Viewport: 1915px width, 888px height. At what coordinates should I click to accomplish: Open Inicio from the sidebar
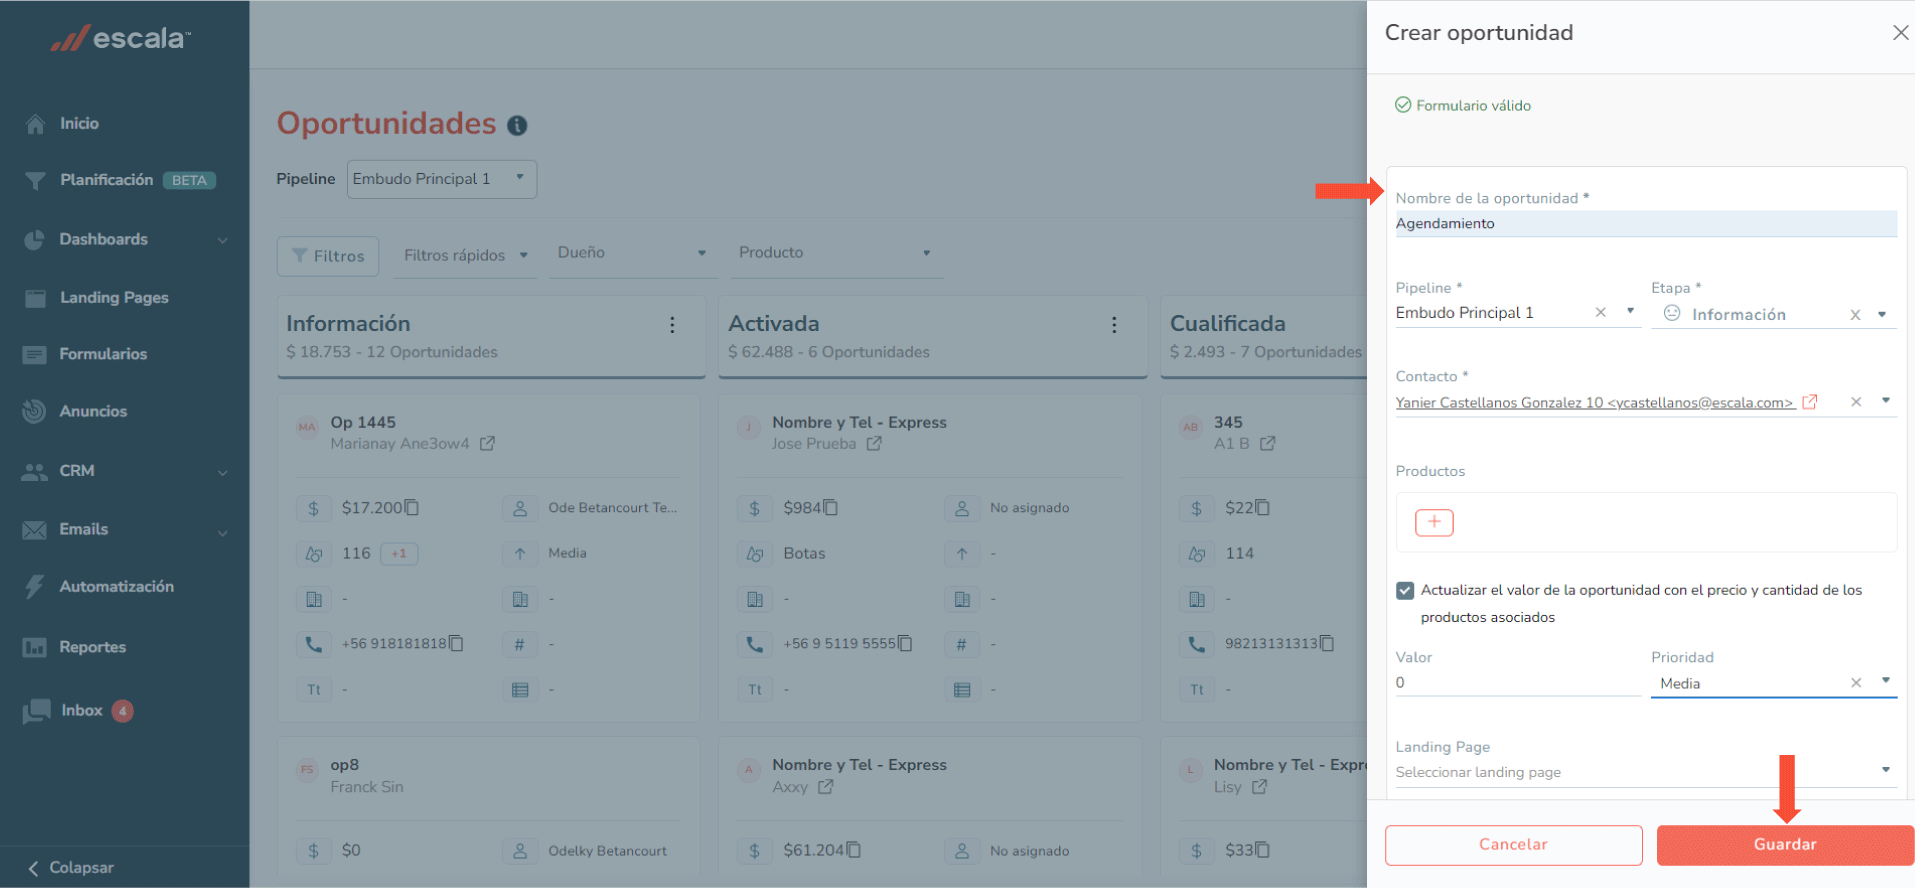[x=79, y=124]
